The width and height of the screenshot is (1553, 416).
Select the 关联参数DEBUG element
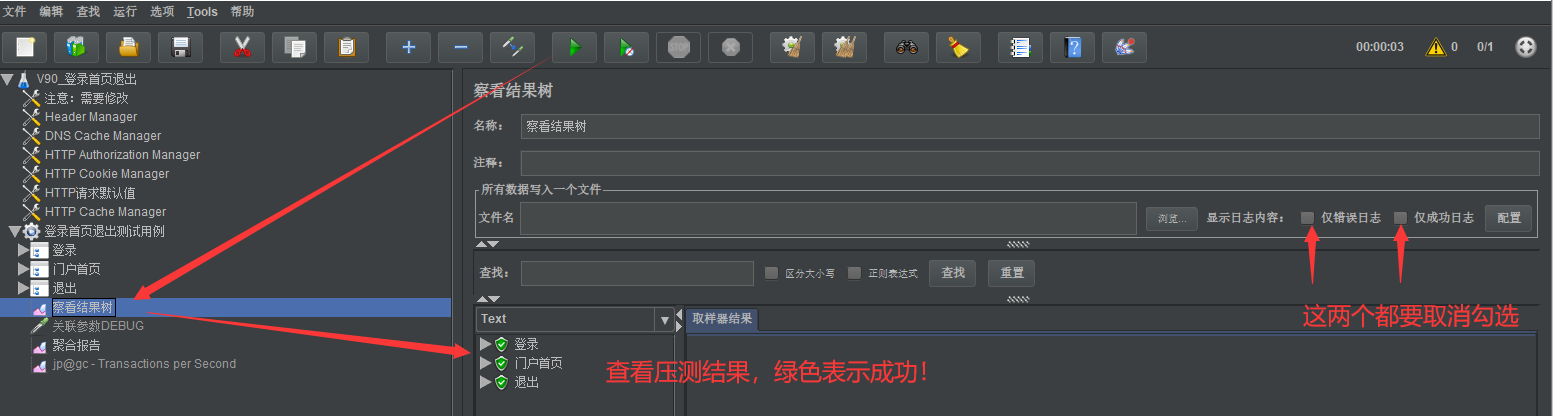tap(98, 326)
